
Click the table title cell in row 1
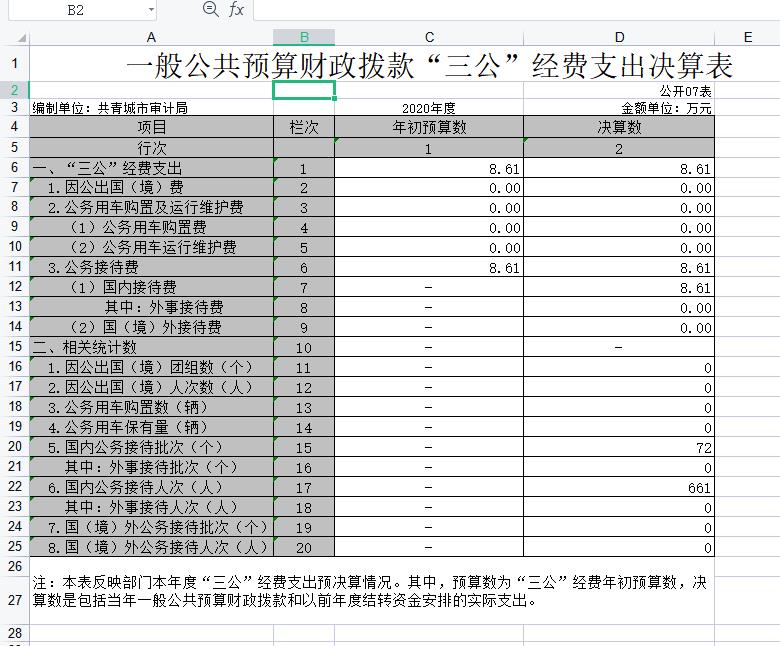coord(430,65)
